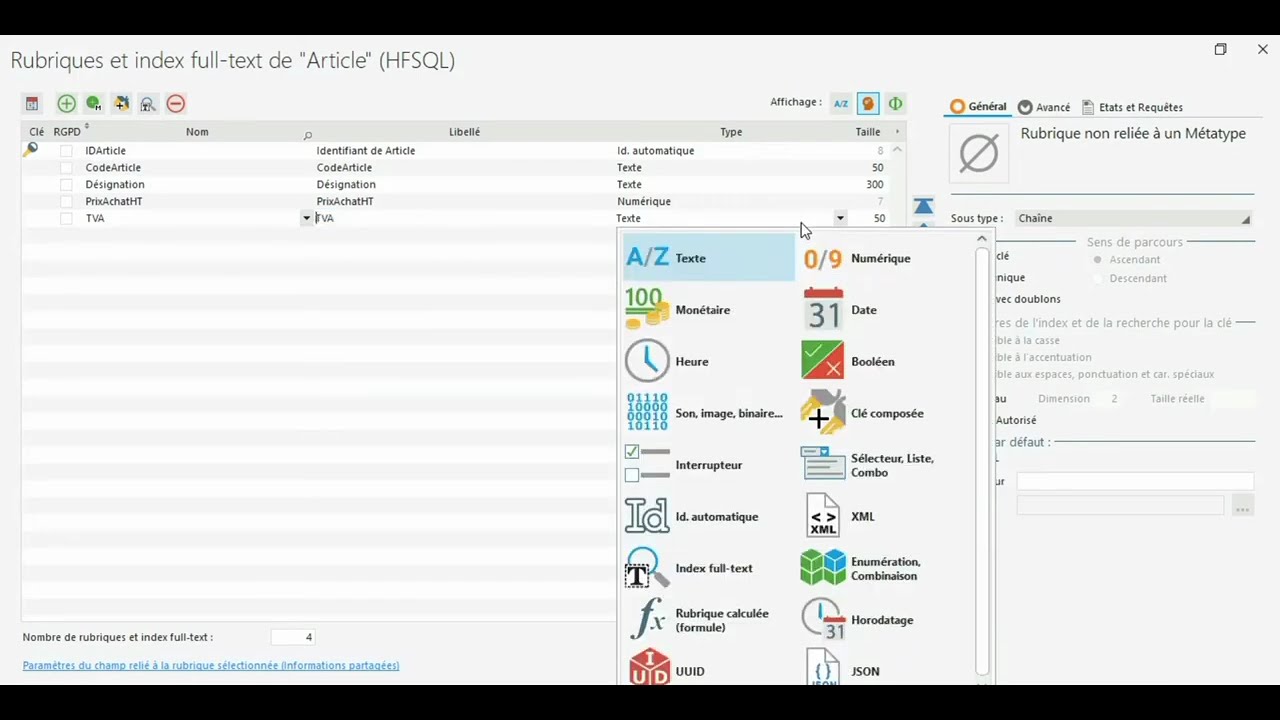This screenshot has width=1280, height=720.
Task: Sort by the Libellé column header
Action: tap(464, 132)
